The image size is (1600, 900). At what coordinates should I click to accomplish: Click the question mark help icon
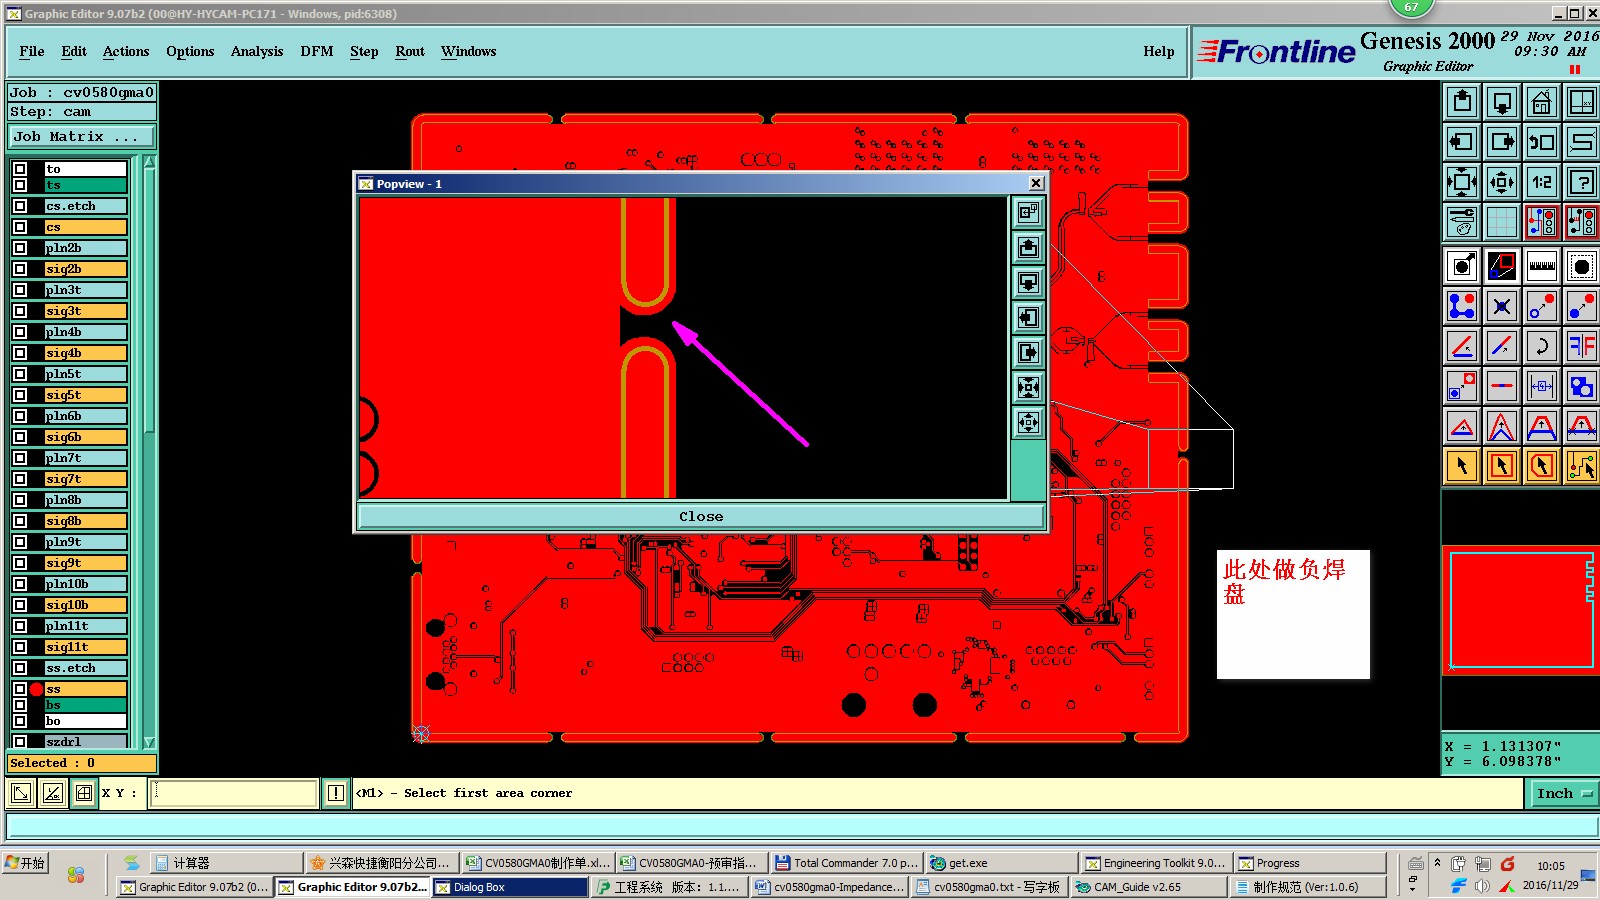[x=1582, y=182]
